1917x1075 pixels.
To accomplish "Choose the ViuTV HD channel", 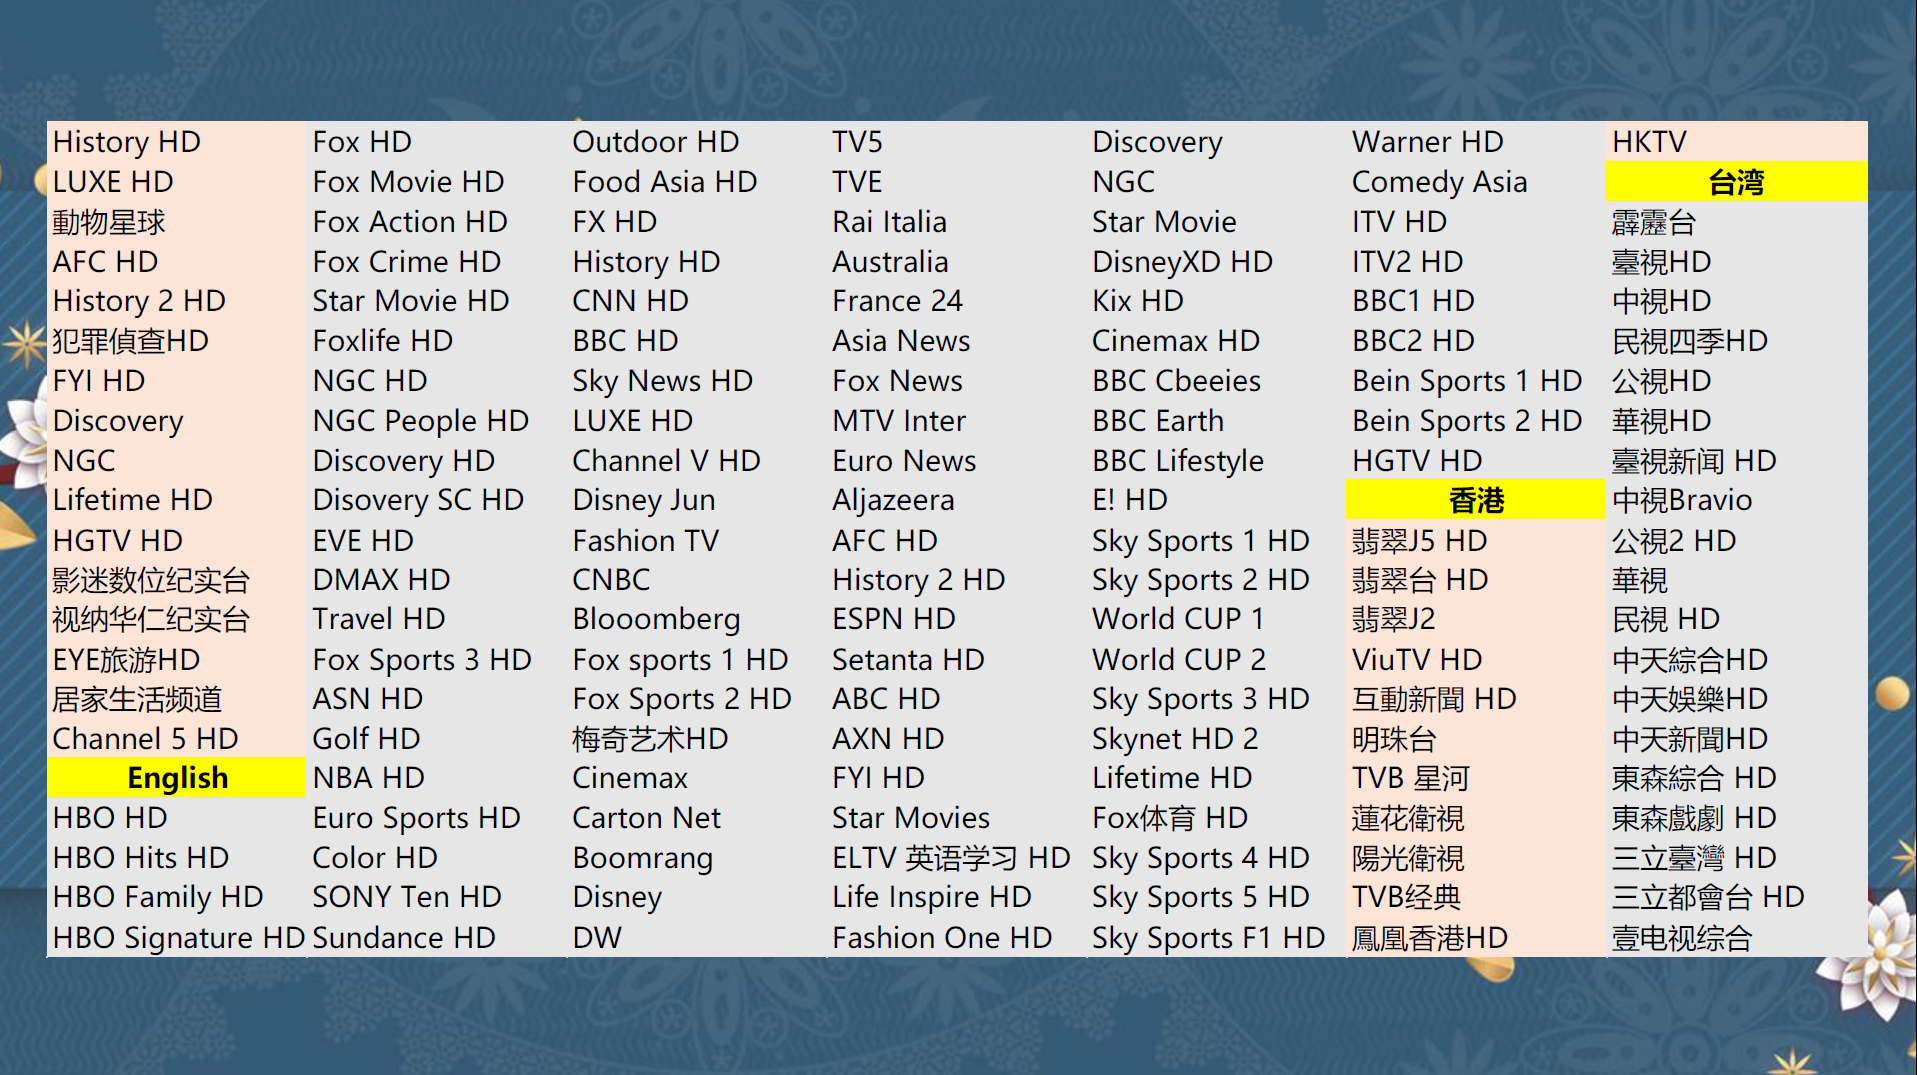I will (x=1417, y=660).
